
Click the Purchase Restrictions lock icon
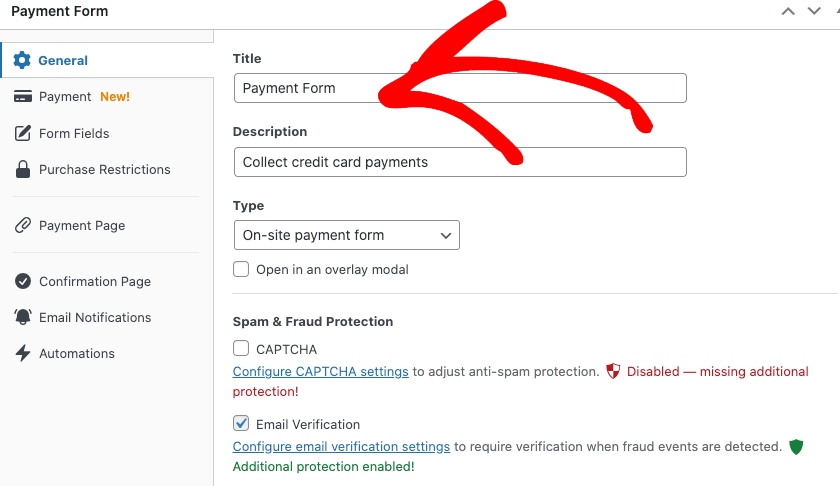[x=22, y=170]
